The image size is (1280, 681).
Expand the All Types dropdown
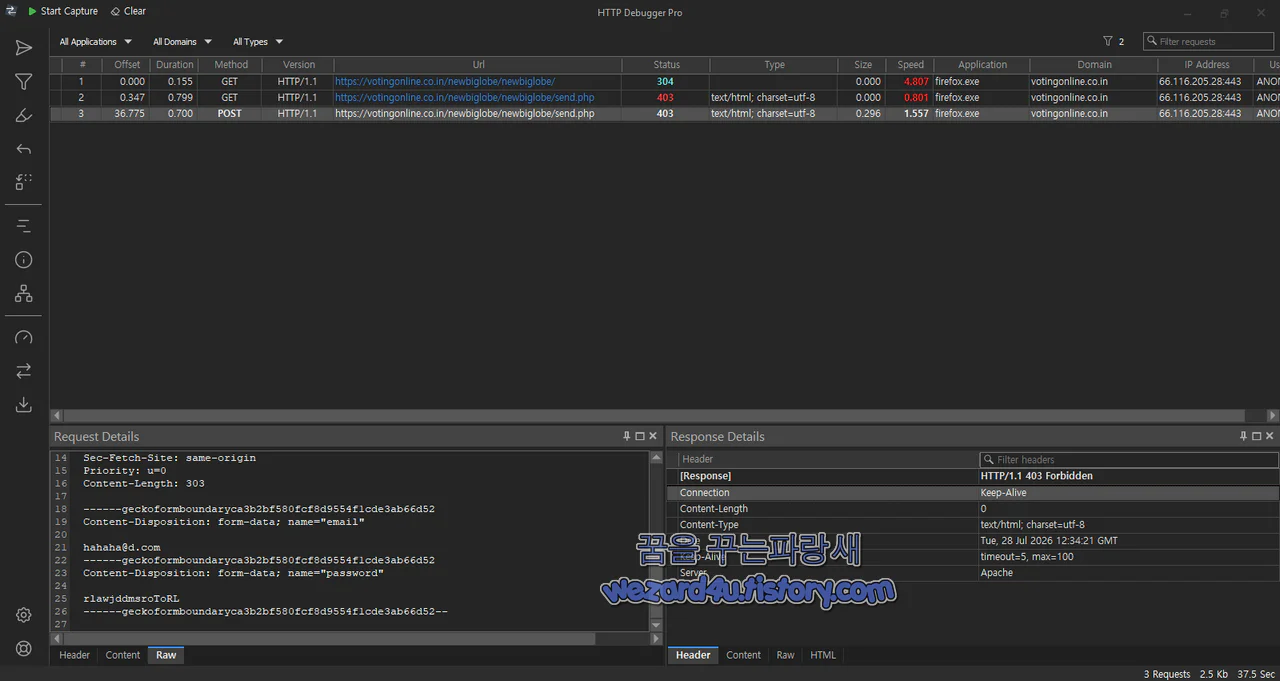click(258, 42)
